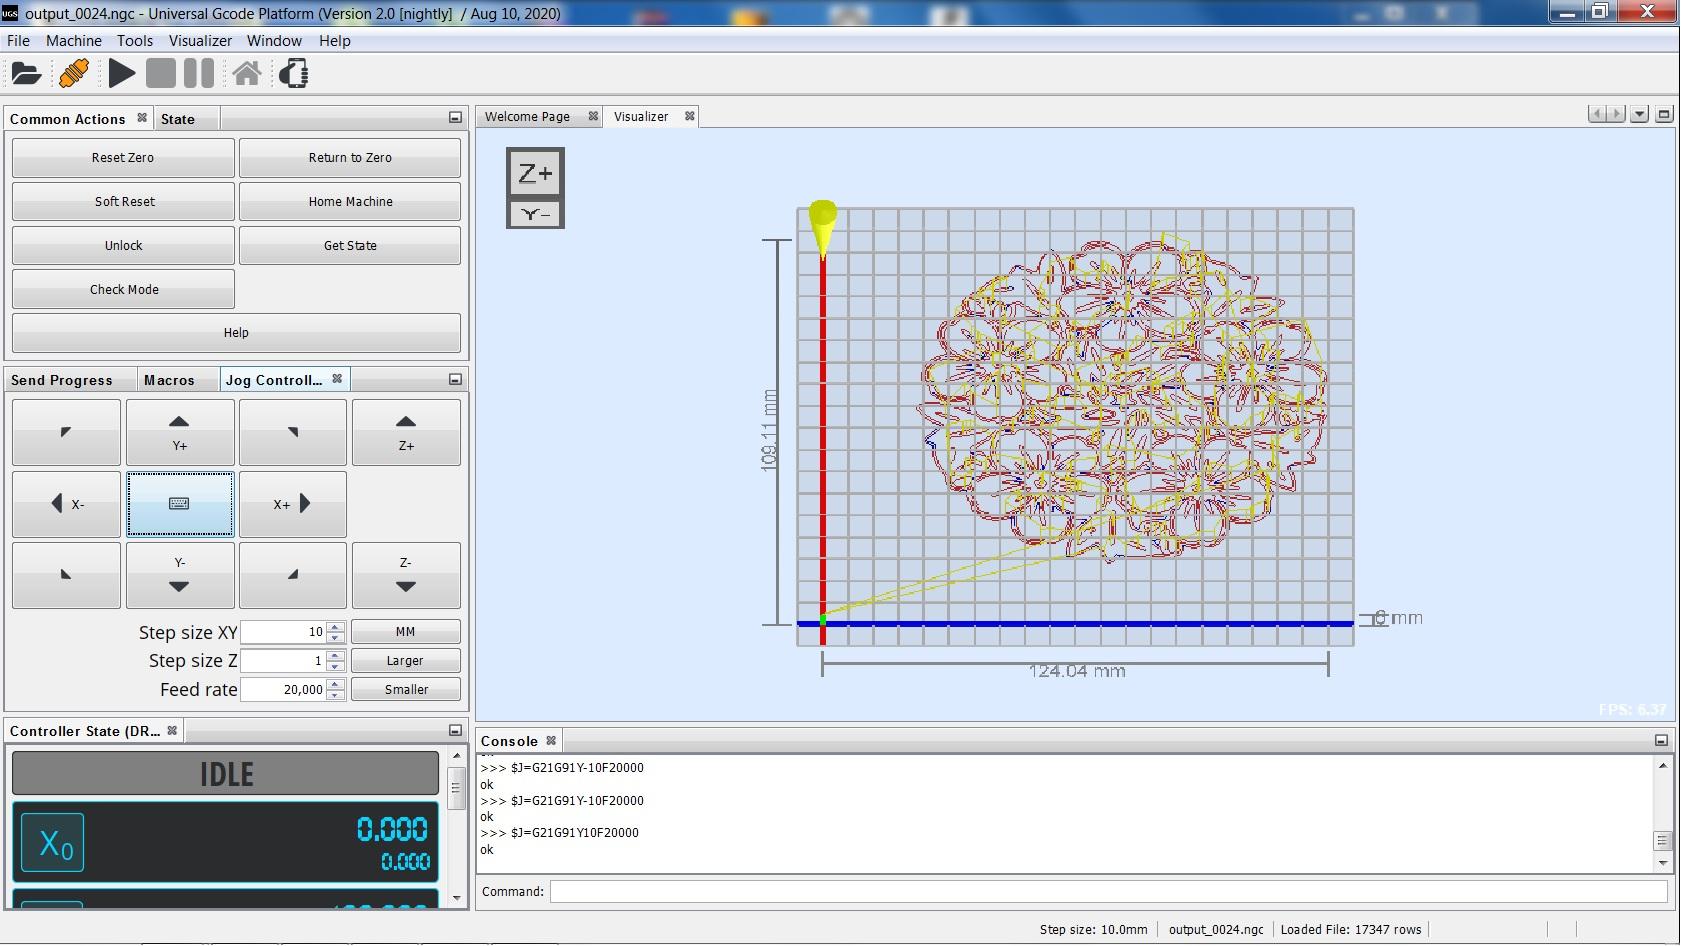The image size is (1684, 946).
Task: Click the Feed rate value field
Action: click(283, 690)
